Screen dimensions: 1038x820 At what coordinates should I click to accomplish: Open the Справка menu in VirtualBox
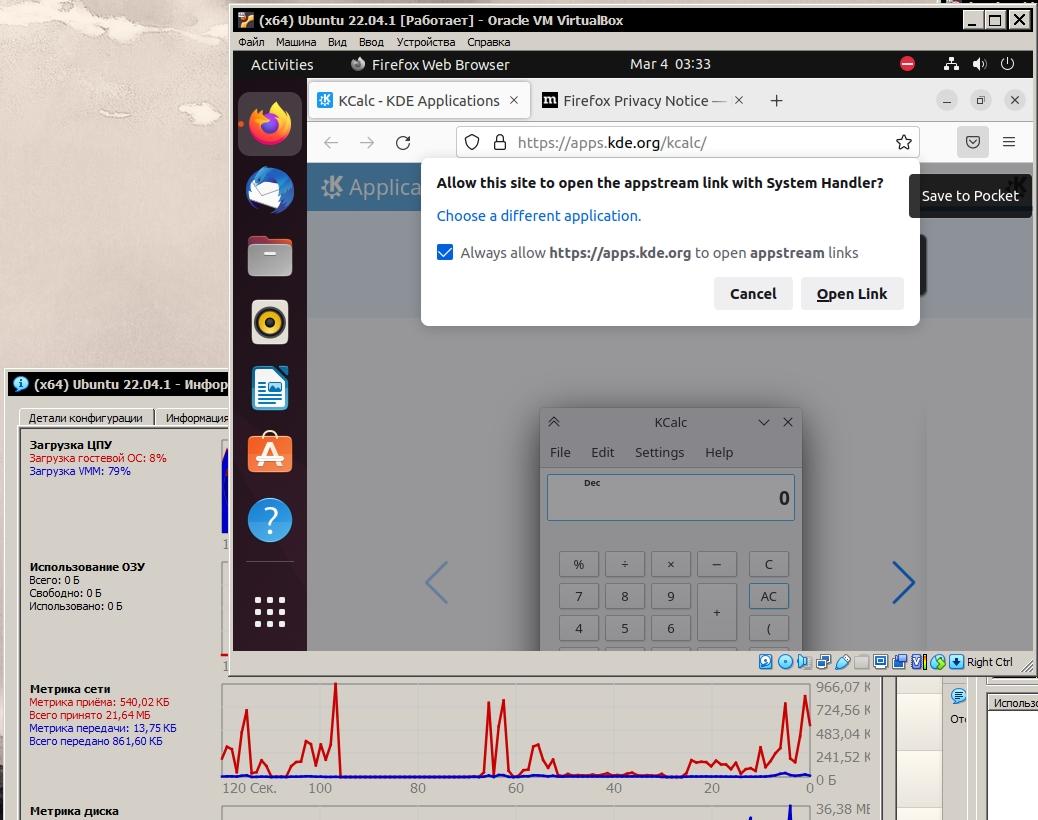pos(489,42)
